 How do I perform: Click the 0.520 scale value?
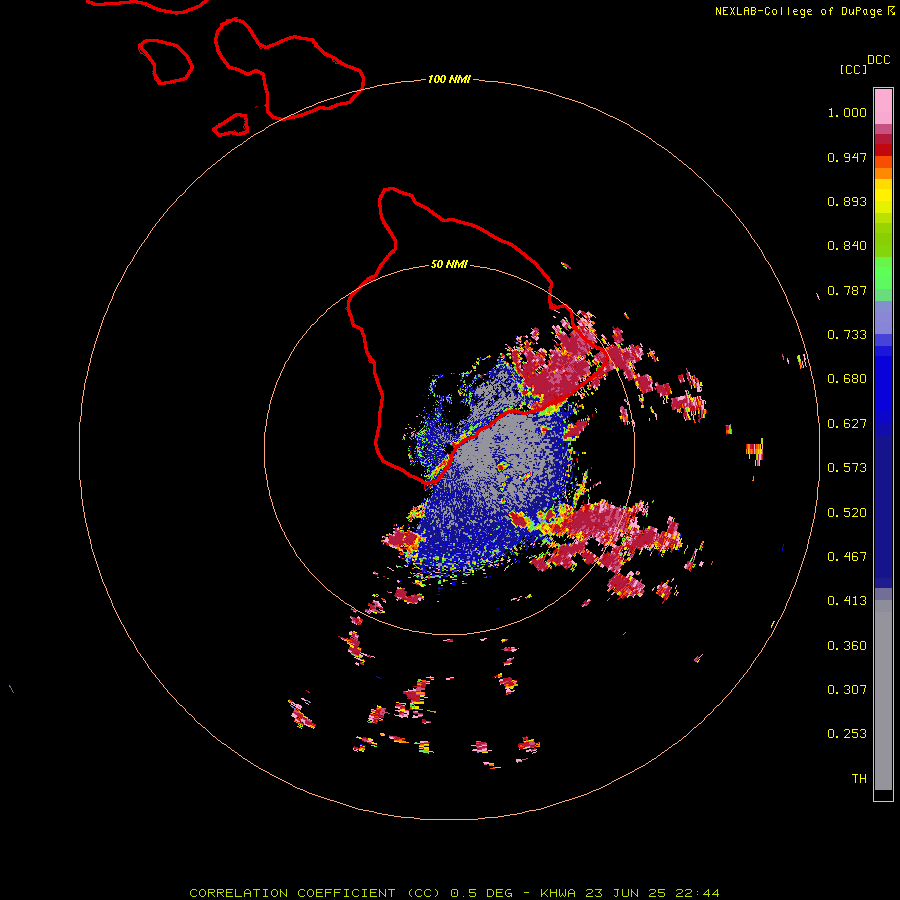[847, 513]
